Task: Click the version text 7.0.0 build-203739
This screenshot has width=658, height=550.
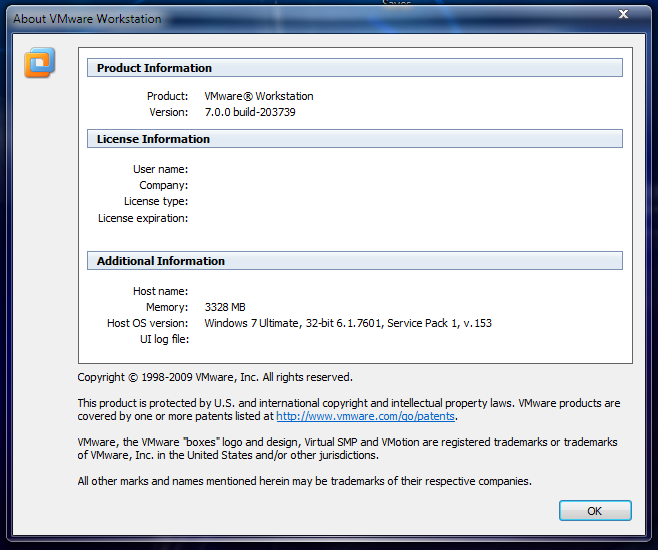Action: tap(250, 112)
